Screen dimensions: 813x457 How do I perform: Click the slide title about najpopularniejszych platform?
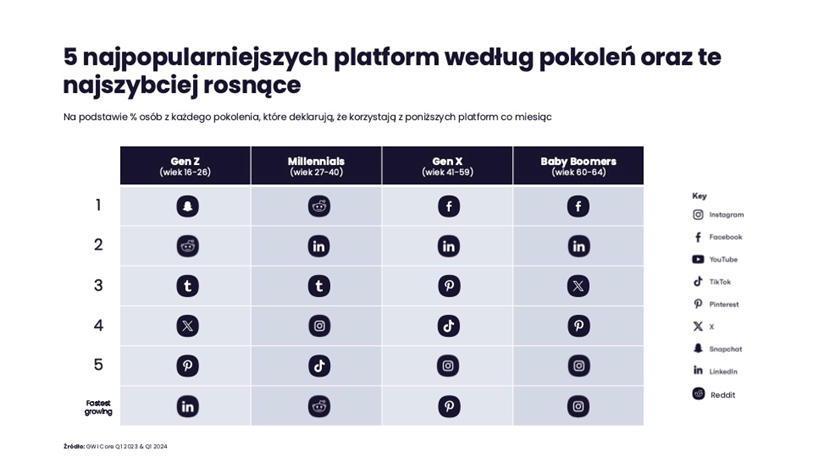point(391,70)
